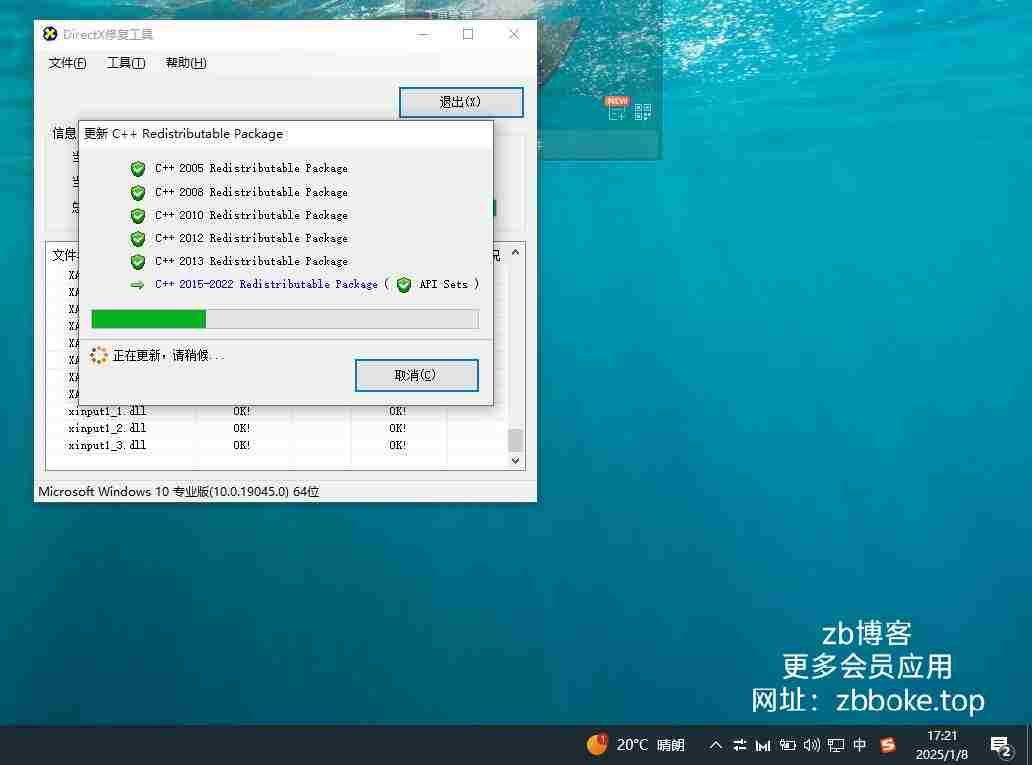Click the 退出(X) exit button
The width and height of the screenshot is (1032, 765).
pos(461,102)
